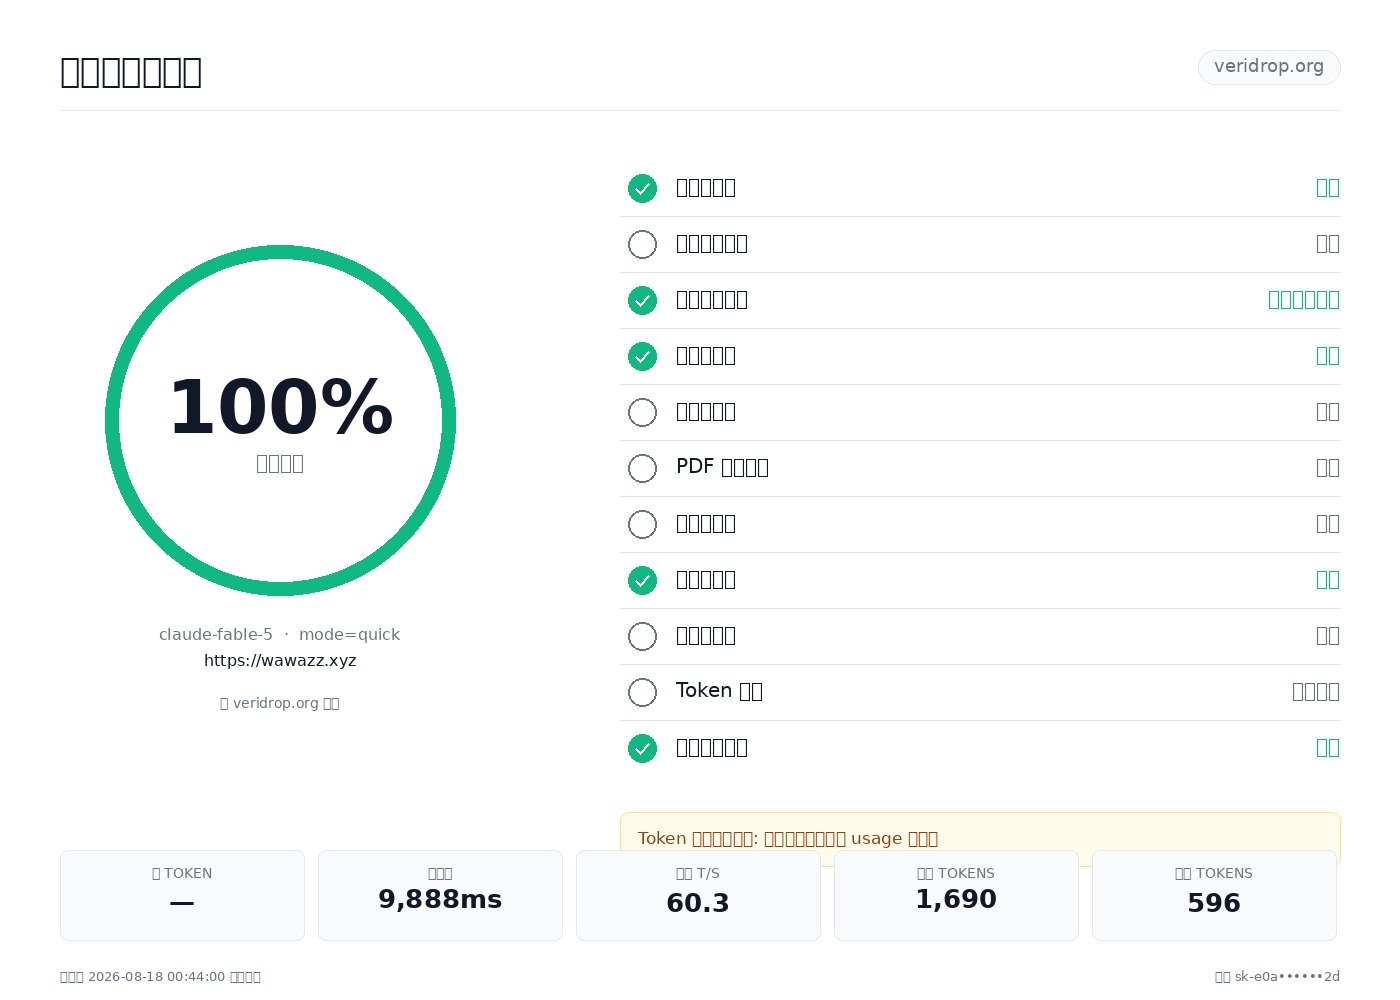Image resolution: width=1400 pixels, height=1000 pixels.
Task: Click the TOKEN card showing a dash
Action: 182,895
